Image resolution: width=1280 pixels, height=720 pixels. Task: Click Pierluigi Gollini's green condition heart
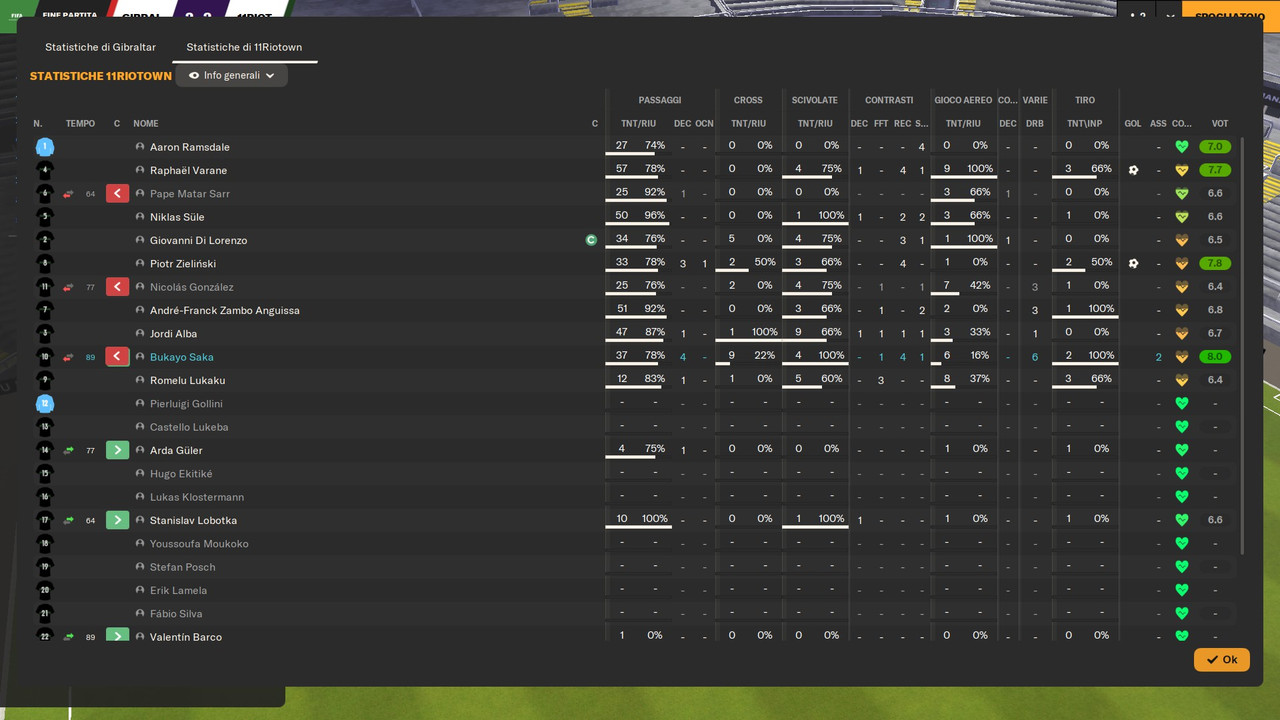[1182, 404]
